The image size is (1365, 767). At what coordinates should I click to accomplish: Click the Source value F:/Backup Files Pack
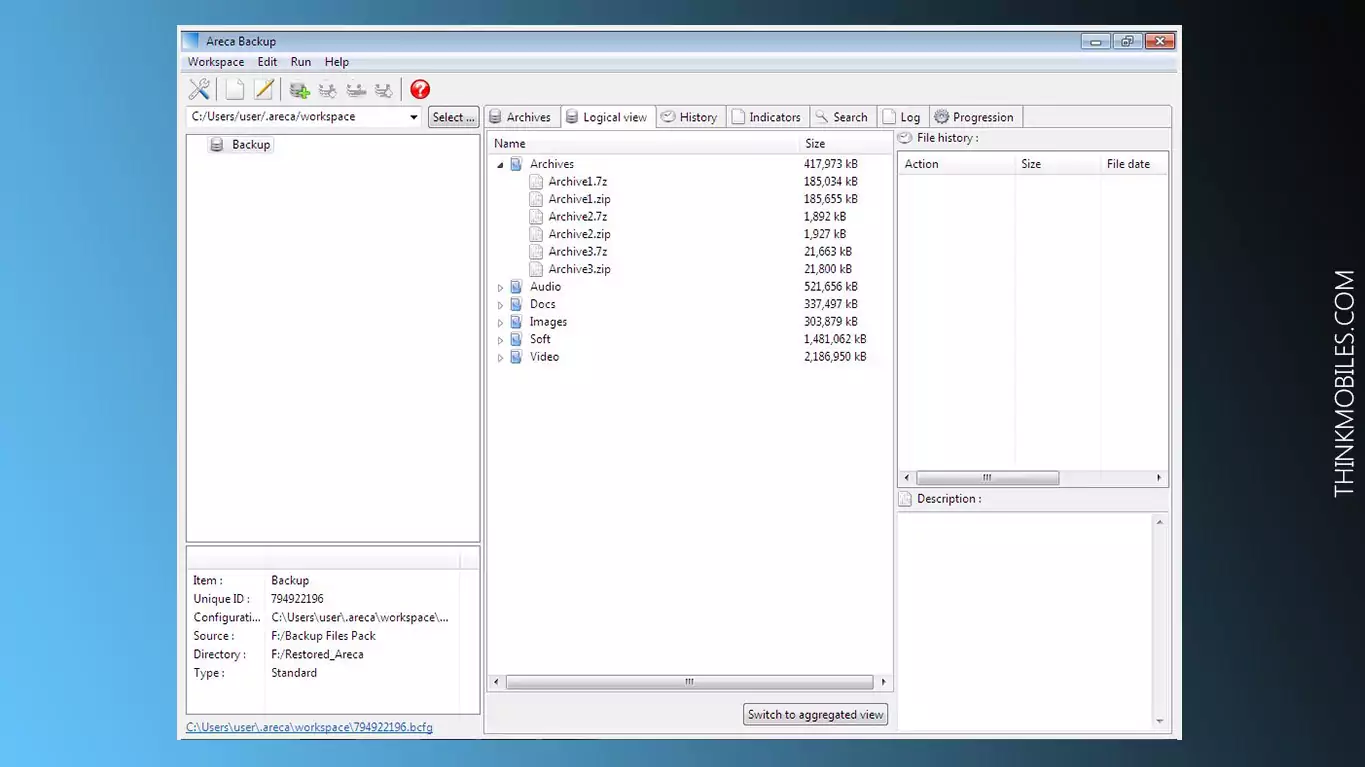323,636
